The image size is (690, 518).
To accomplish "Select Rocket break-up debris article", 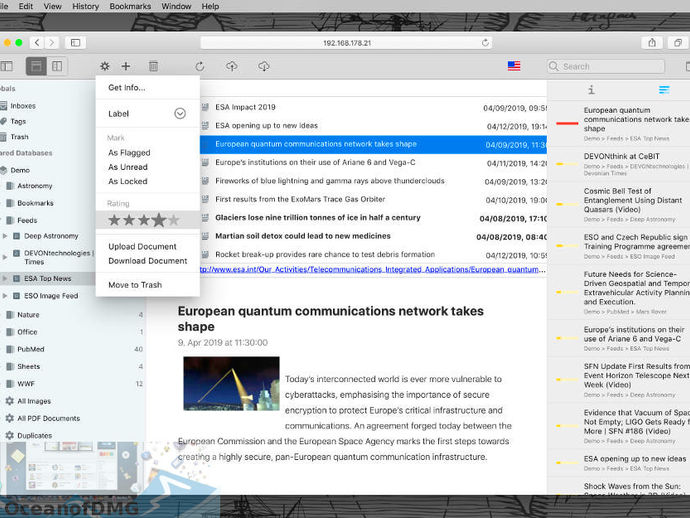I will click(x=373, y=255).
